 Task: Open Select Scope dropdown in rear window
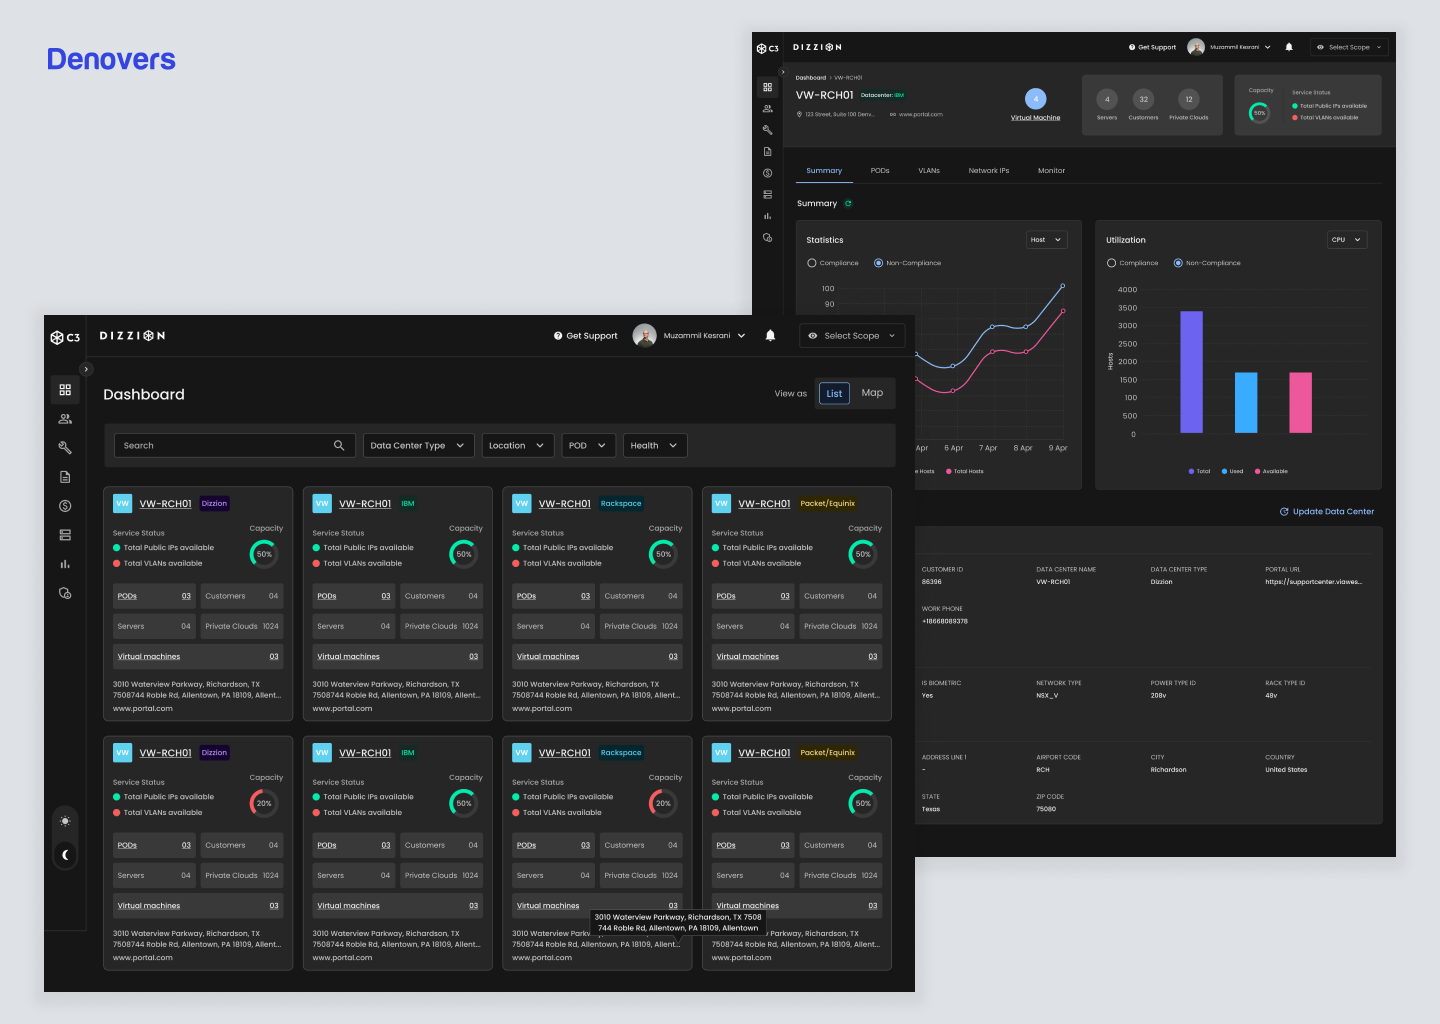coord(1349,47)
